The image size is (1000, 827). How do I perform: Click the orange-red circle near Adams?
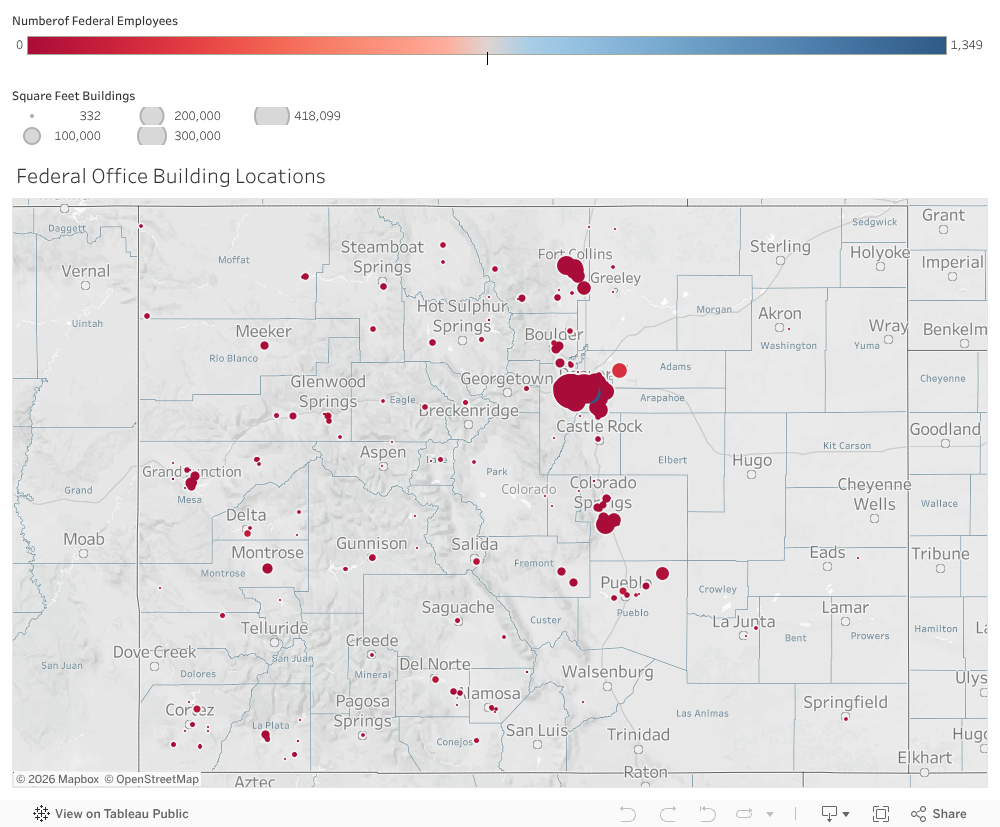pos(619,370)
